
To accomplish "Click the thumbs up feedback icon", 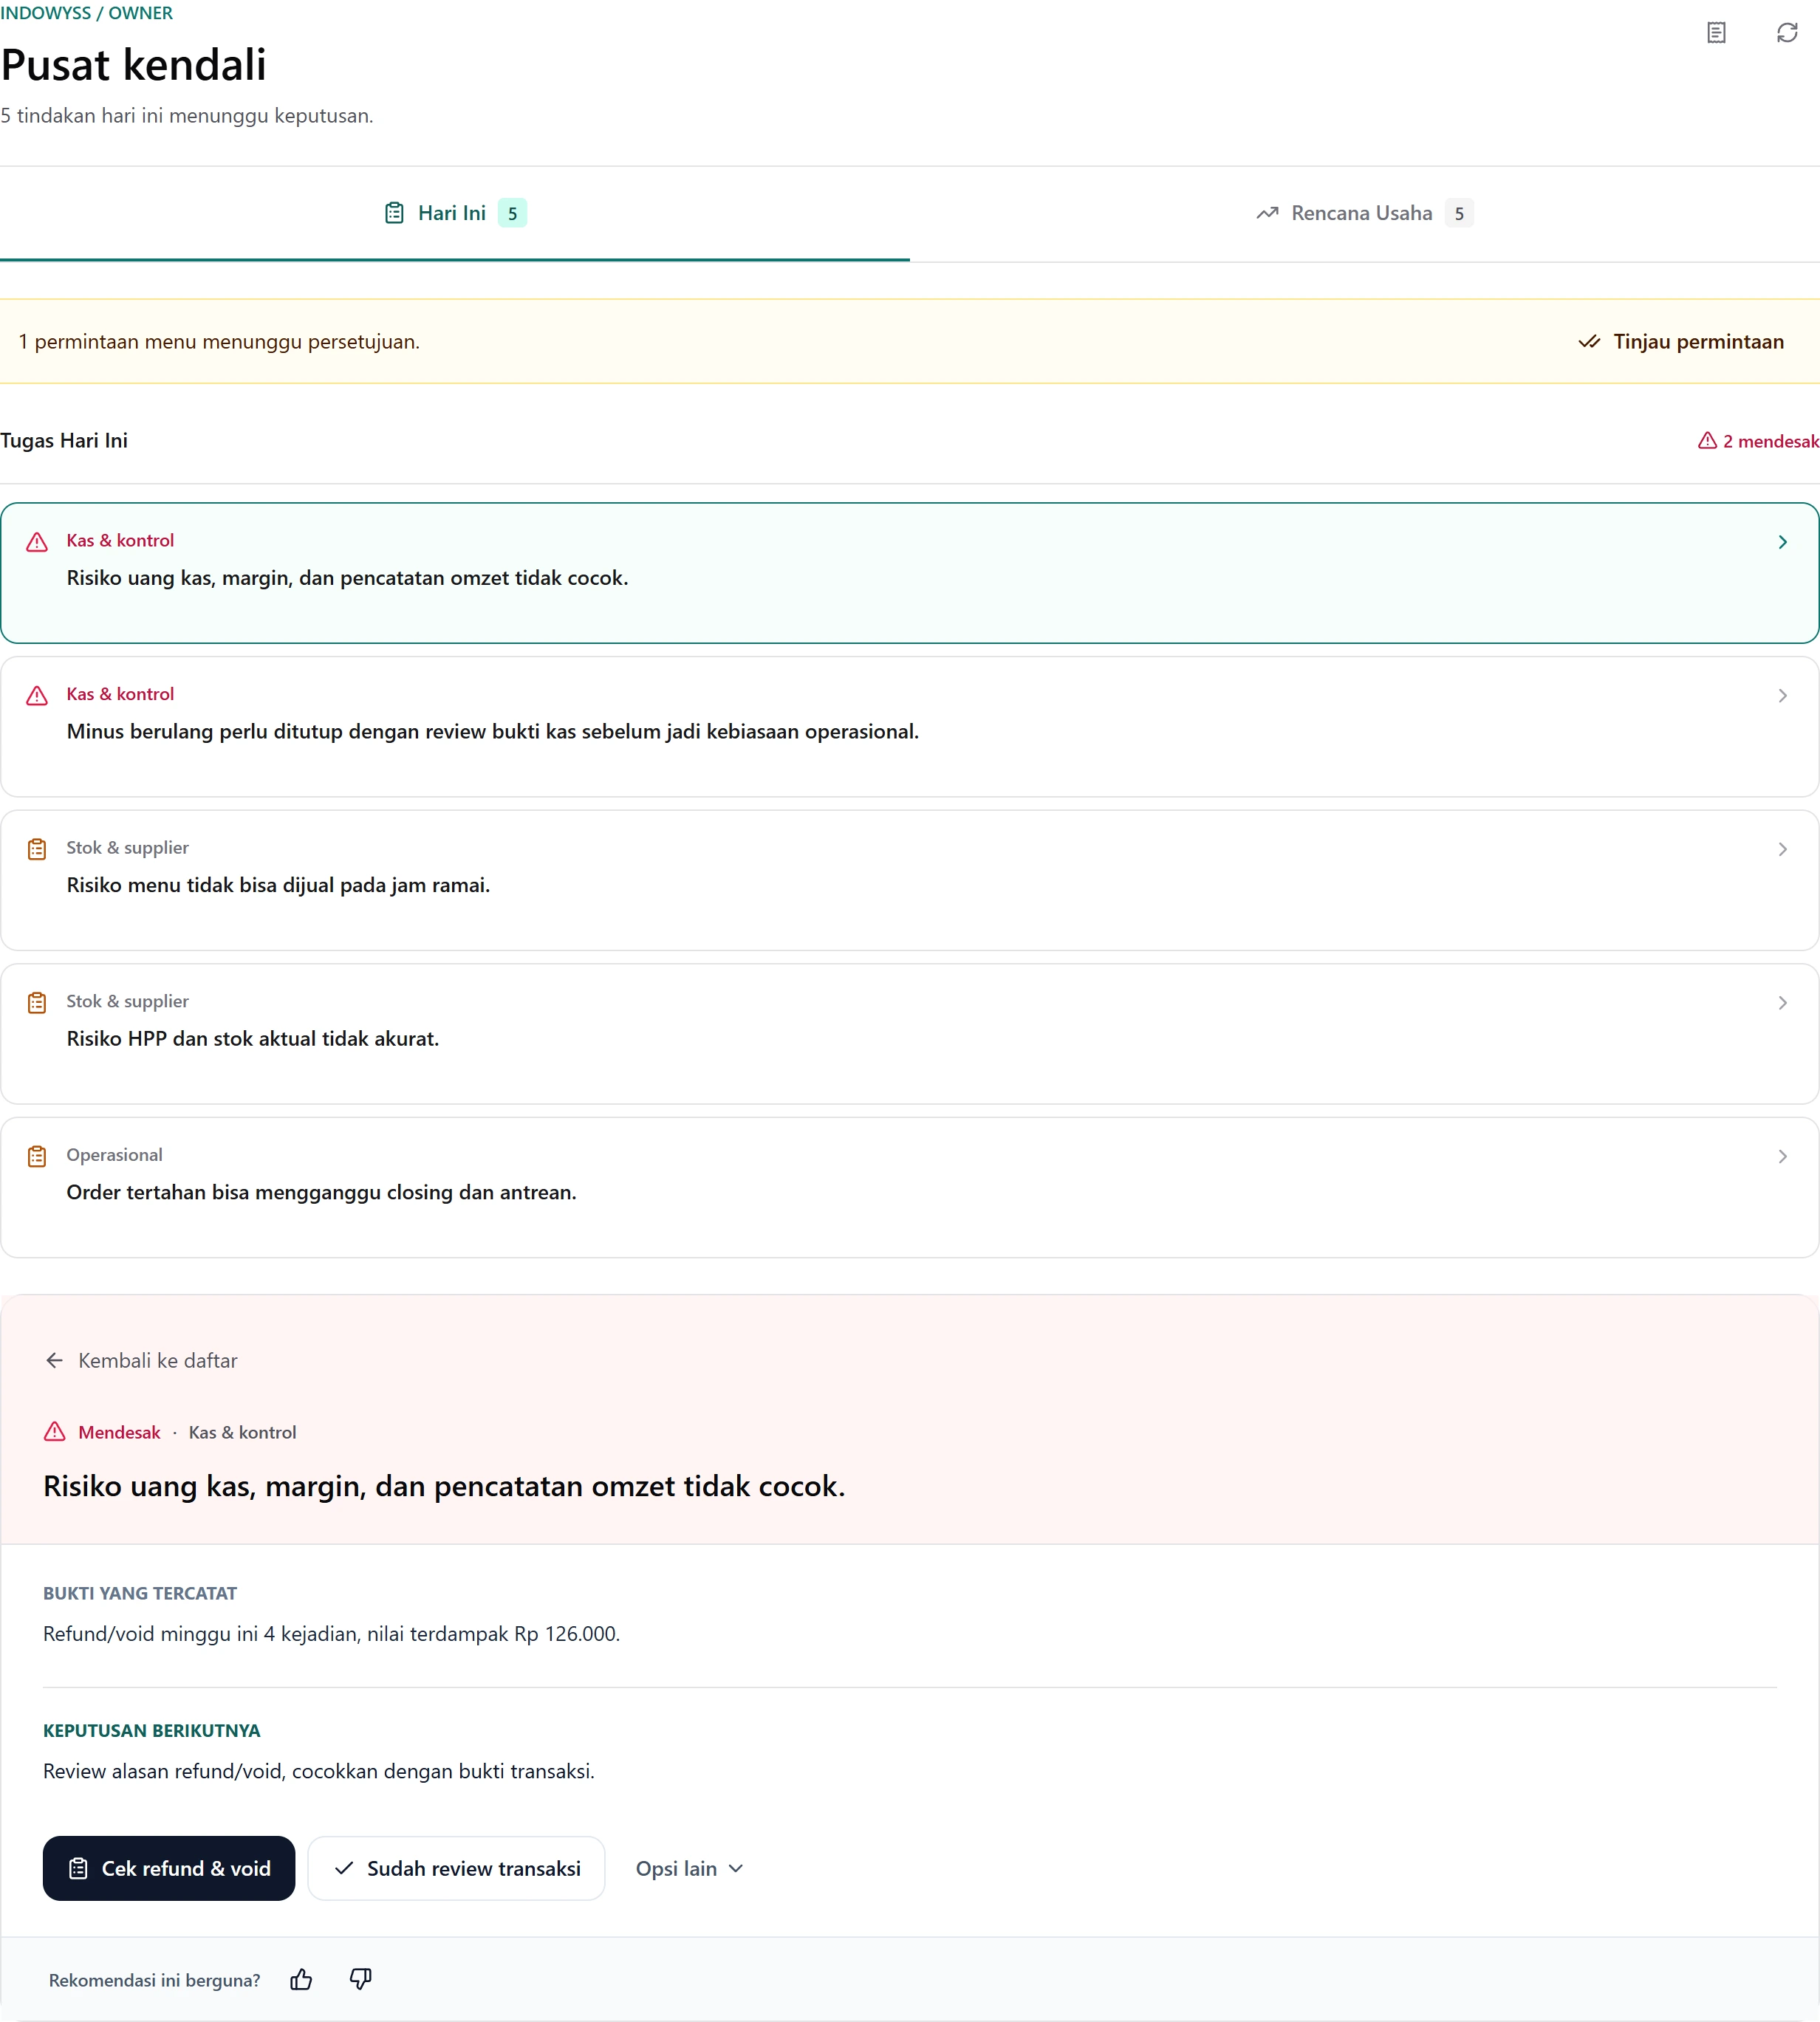I will click(301, 1979).
